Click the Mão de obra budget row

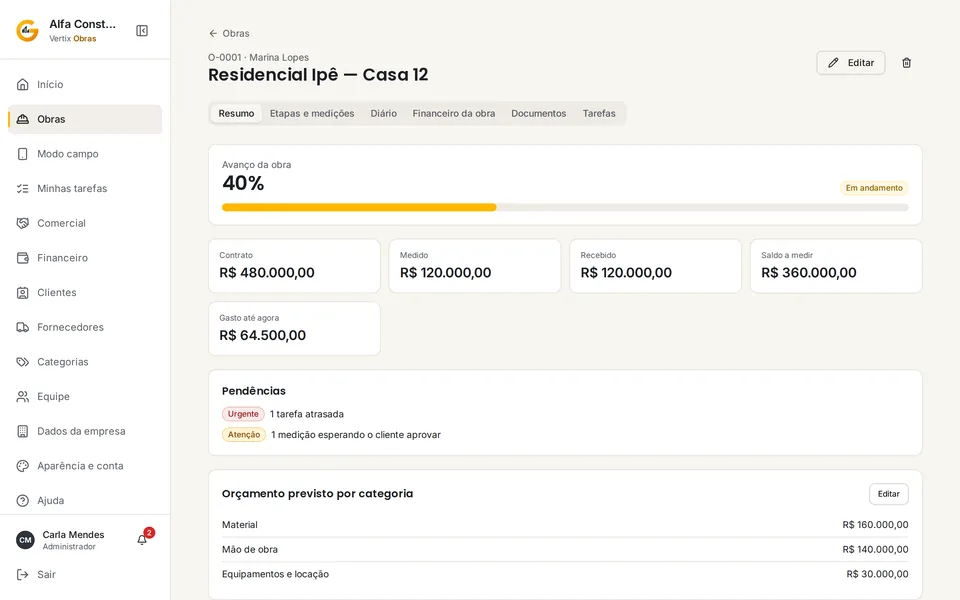click(565, 549)
